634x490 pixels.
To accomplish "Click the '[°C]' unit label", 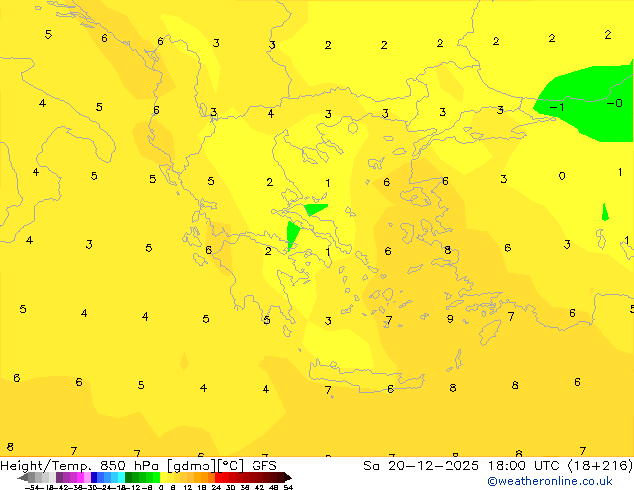I will click(x=230, y=466).
